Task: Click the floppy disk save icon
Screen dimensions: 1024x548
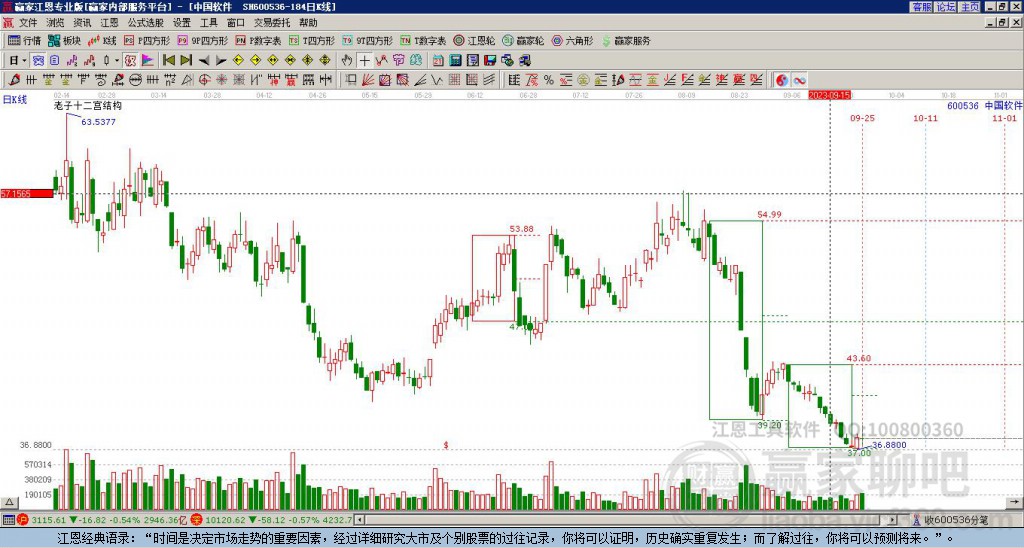Action: (490, 60)
